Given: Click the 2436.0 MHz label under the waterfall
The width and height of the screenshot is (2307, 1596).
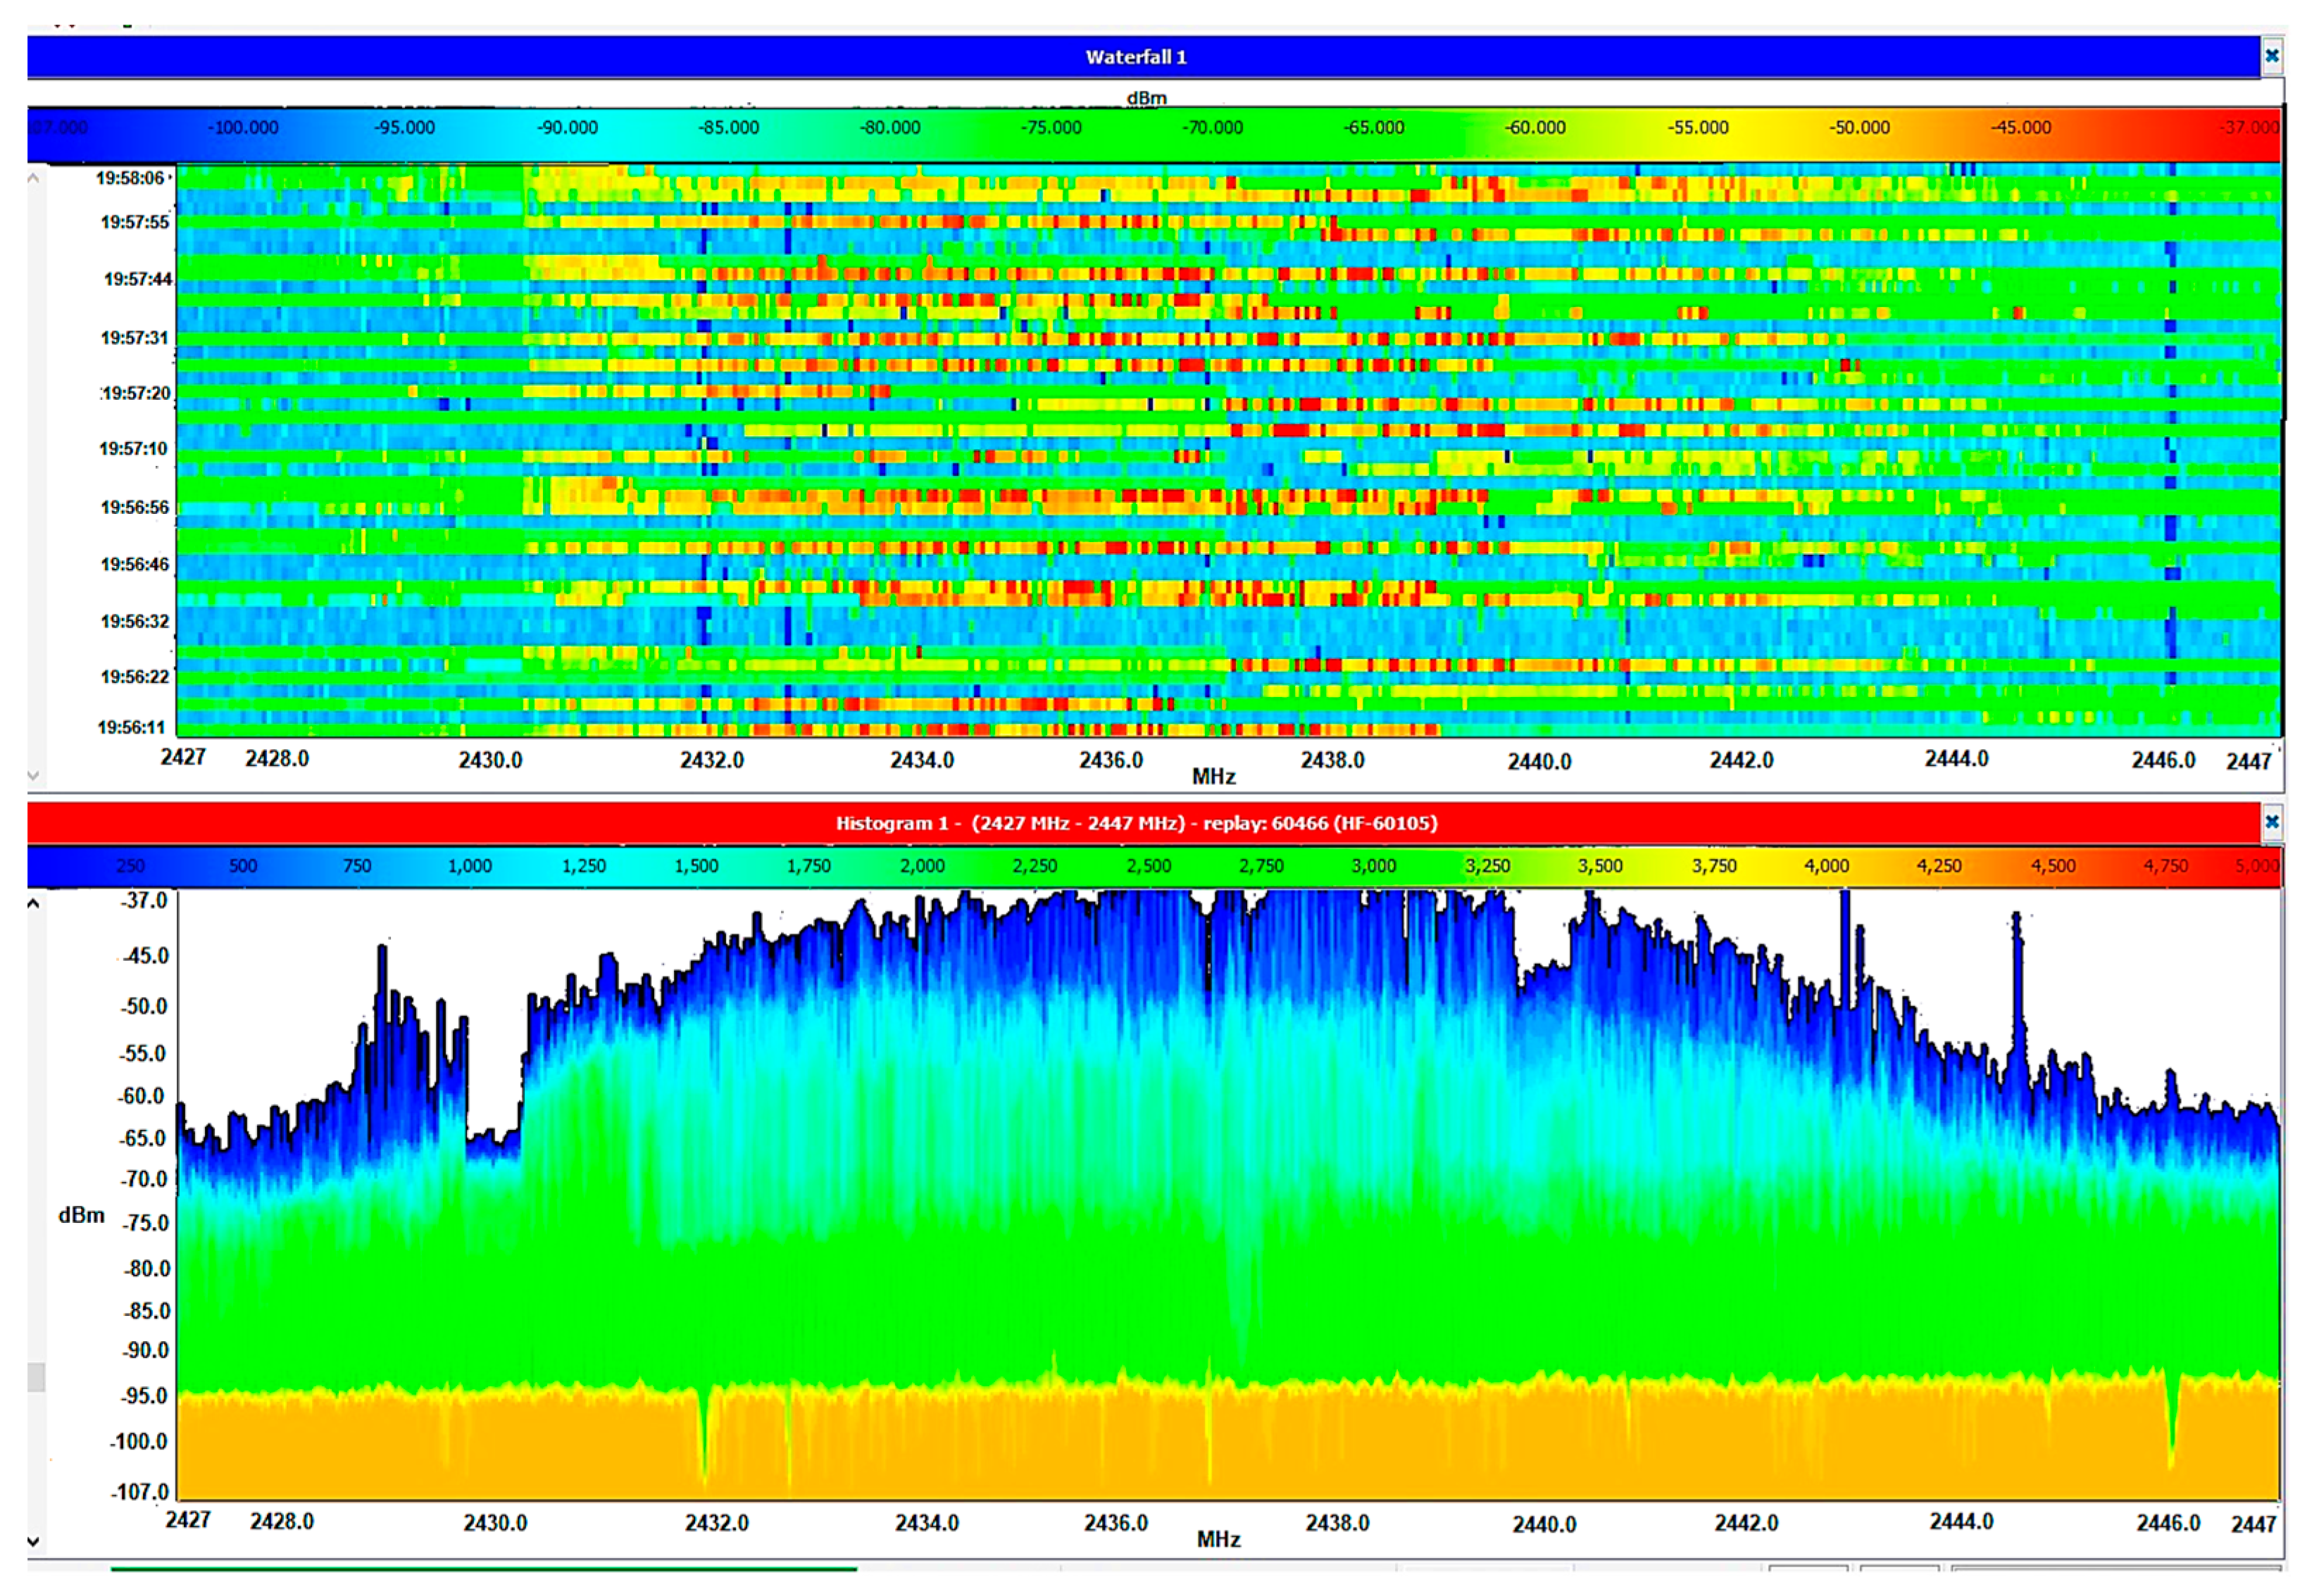Looking at the screenshot, I should [x=1110, y=760].
